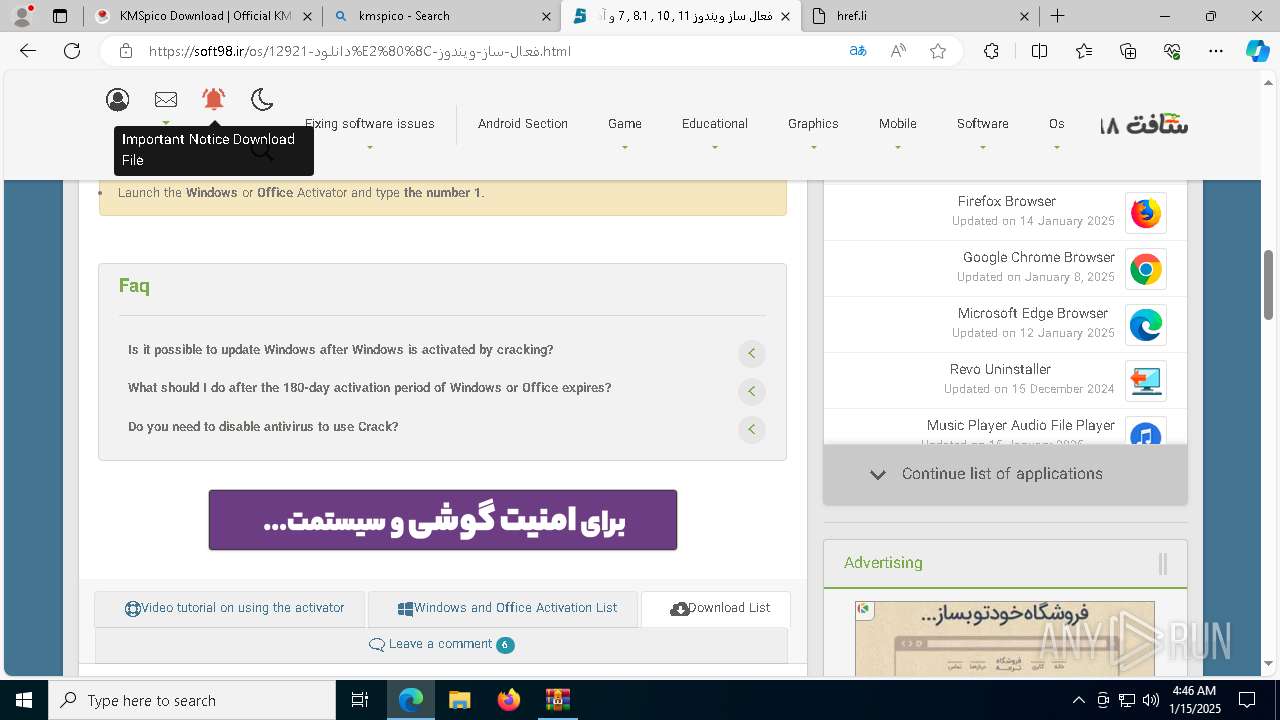The image size is (1280, 720).
Task: Switch to Windows and Office Activation List tab
Action: coord(503,609)
